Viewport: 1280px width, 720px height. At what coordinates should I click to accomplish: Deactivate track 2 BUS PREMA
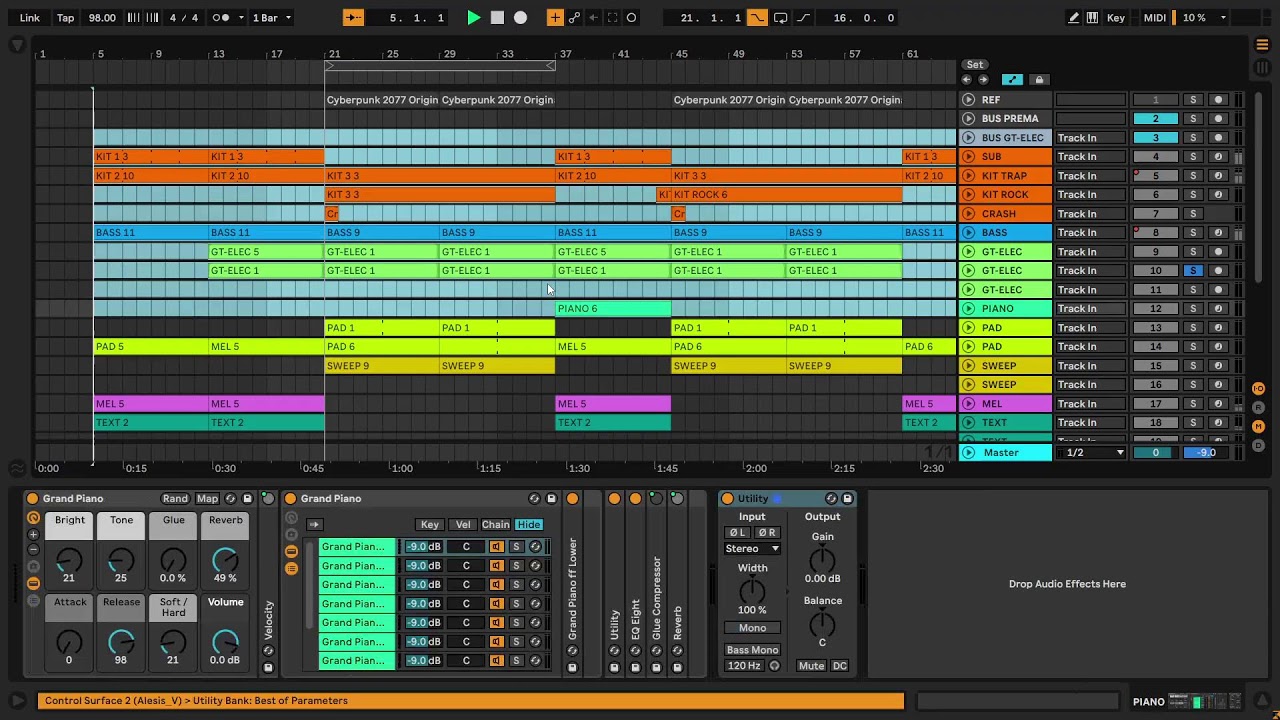[1155, 119]
